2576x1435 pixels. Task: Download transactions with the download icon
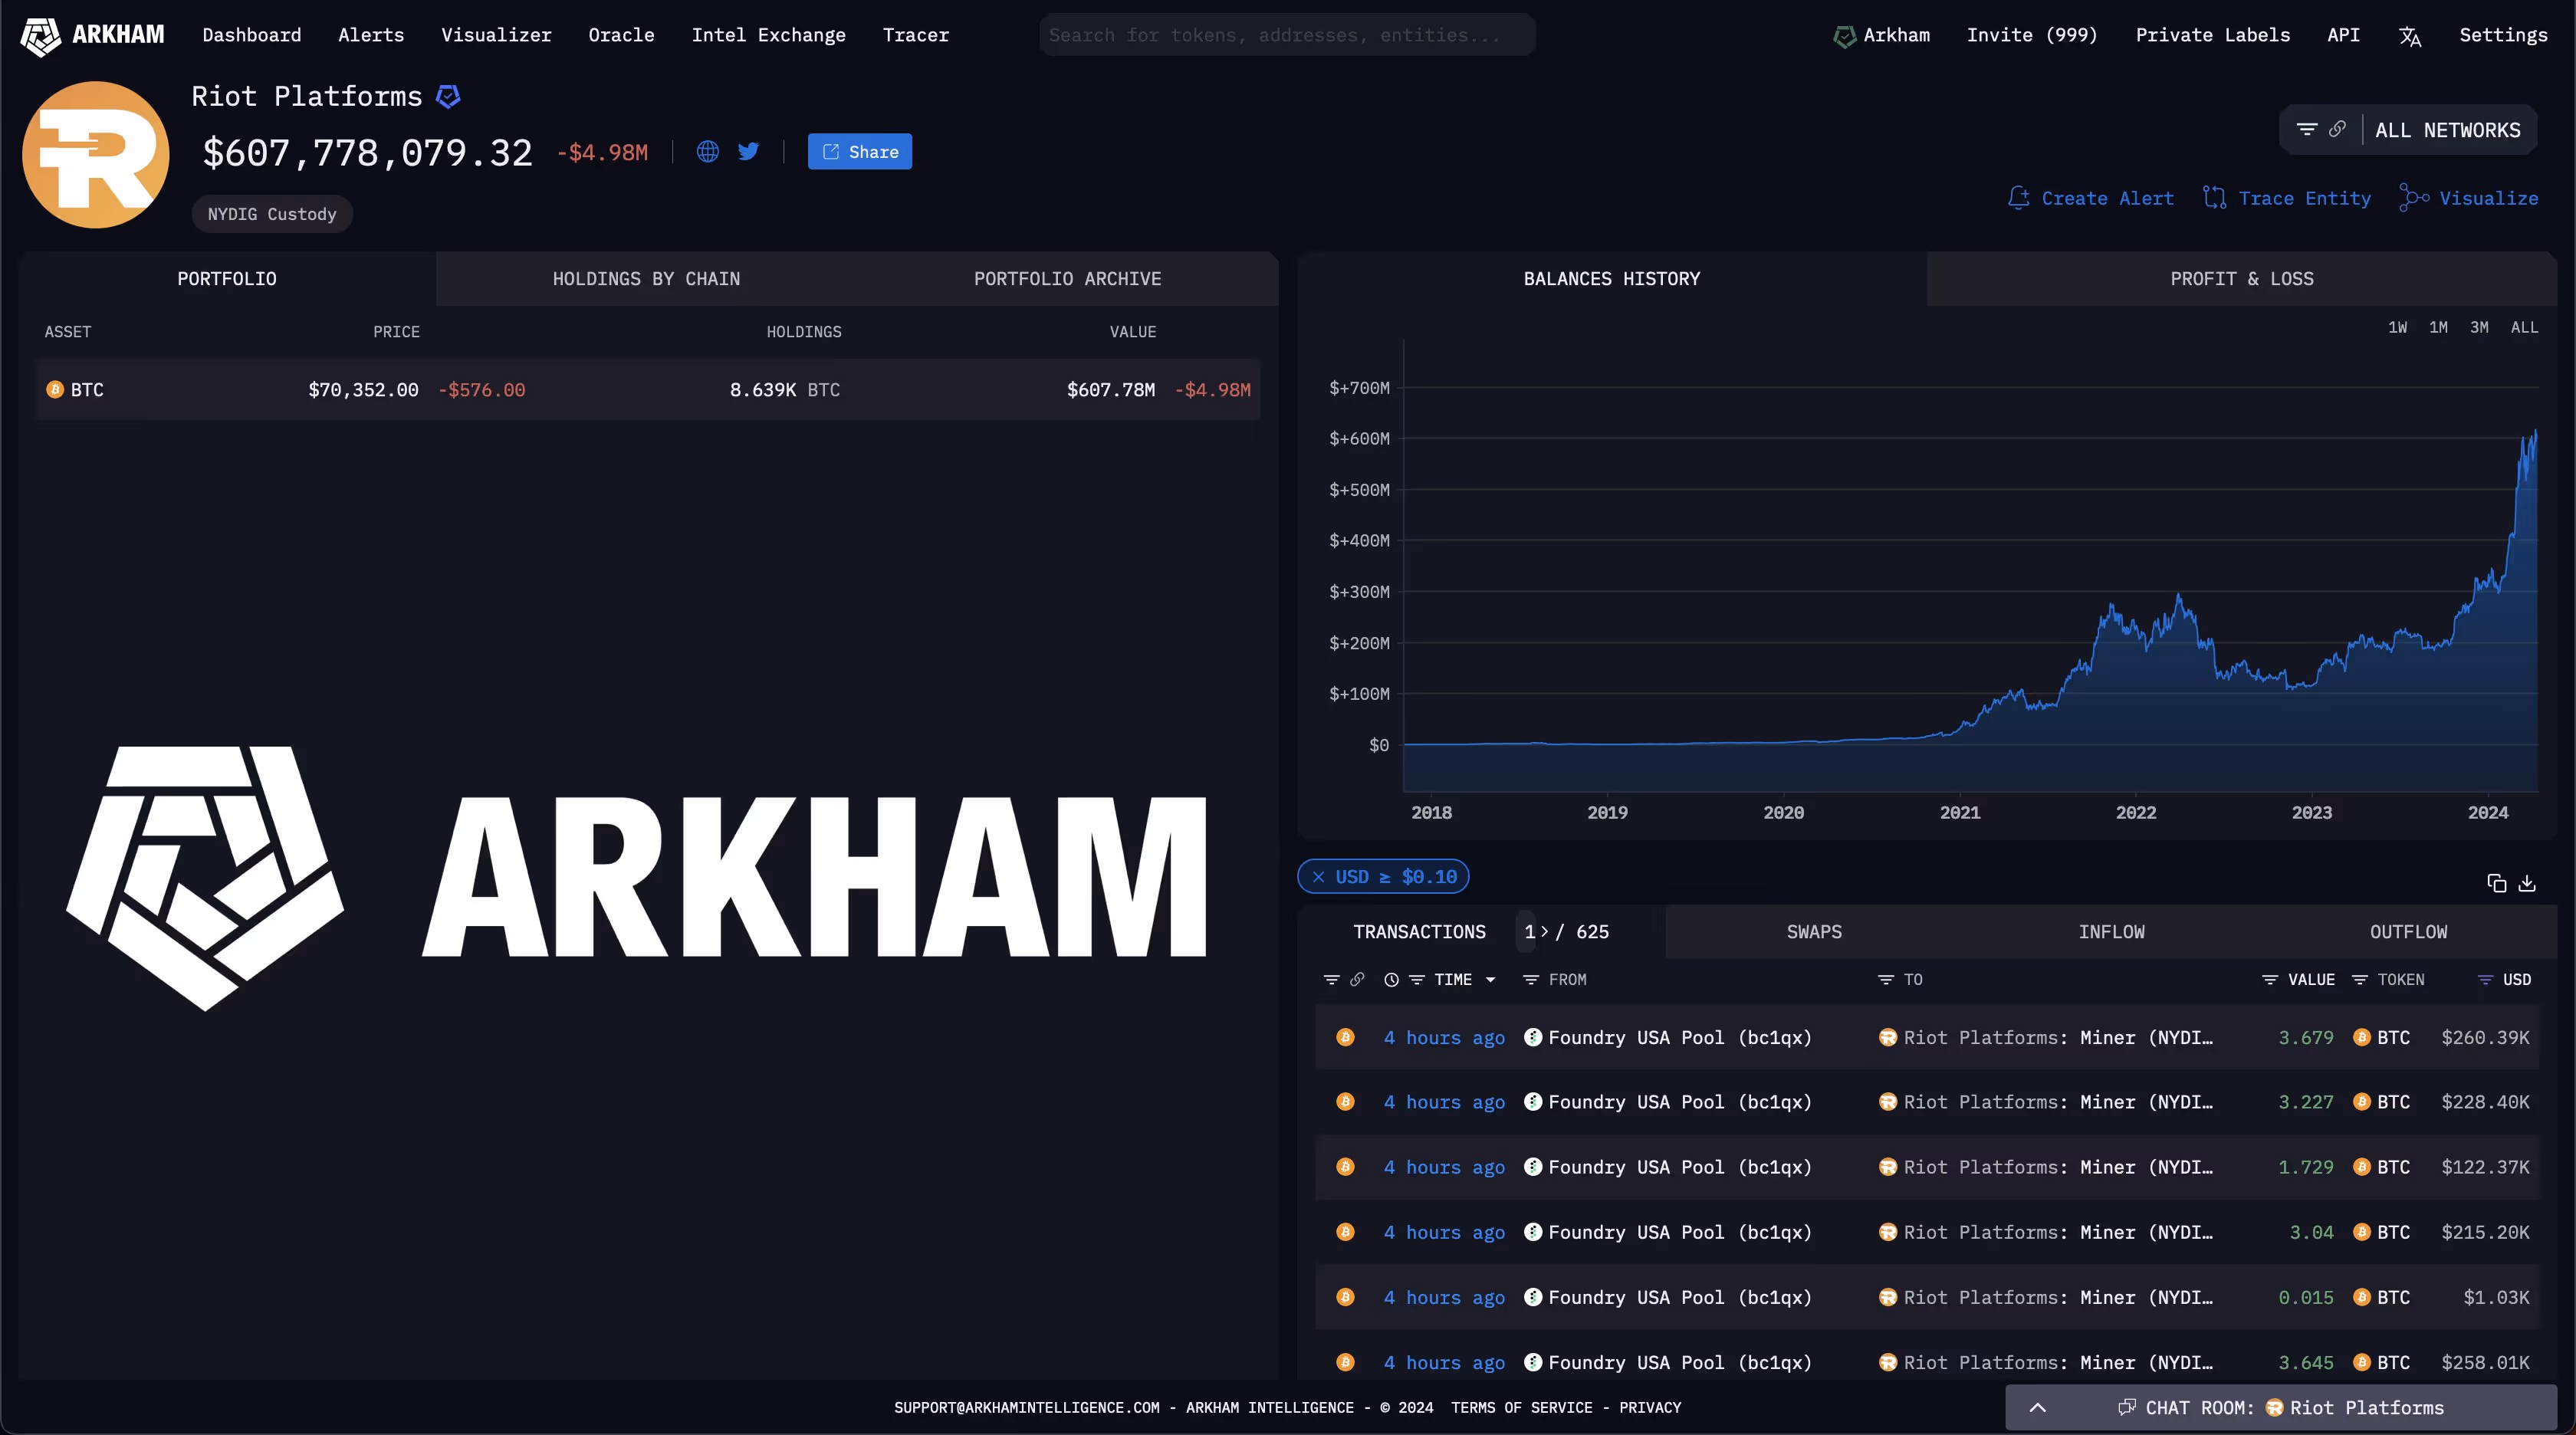[x=2527, y=883]
